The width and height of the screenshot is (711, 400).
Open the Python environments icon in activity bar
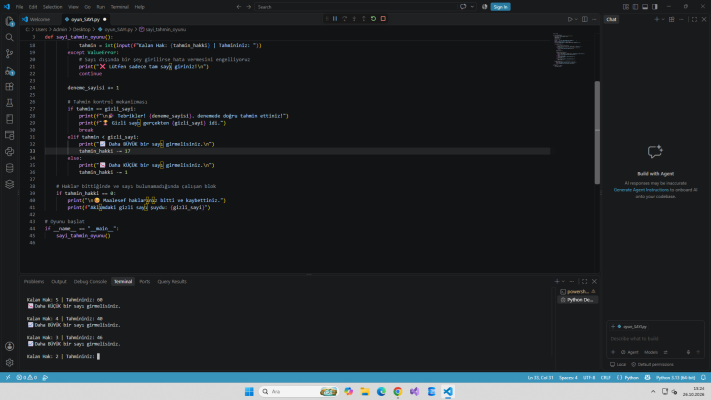(x=9, y=151)
